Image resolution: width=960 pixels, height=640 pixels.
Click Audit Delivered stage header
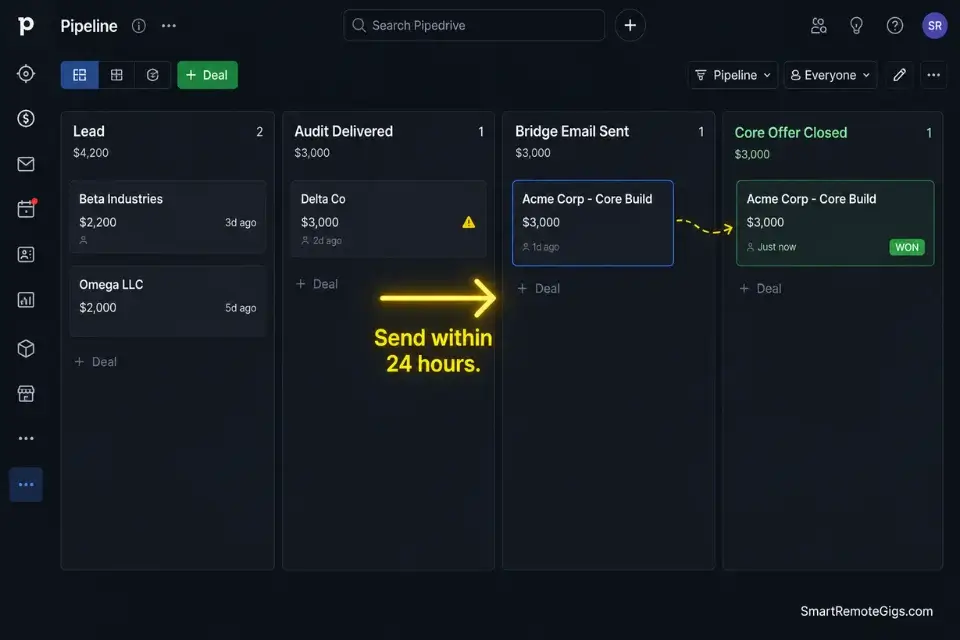click(343, 131)
